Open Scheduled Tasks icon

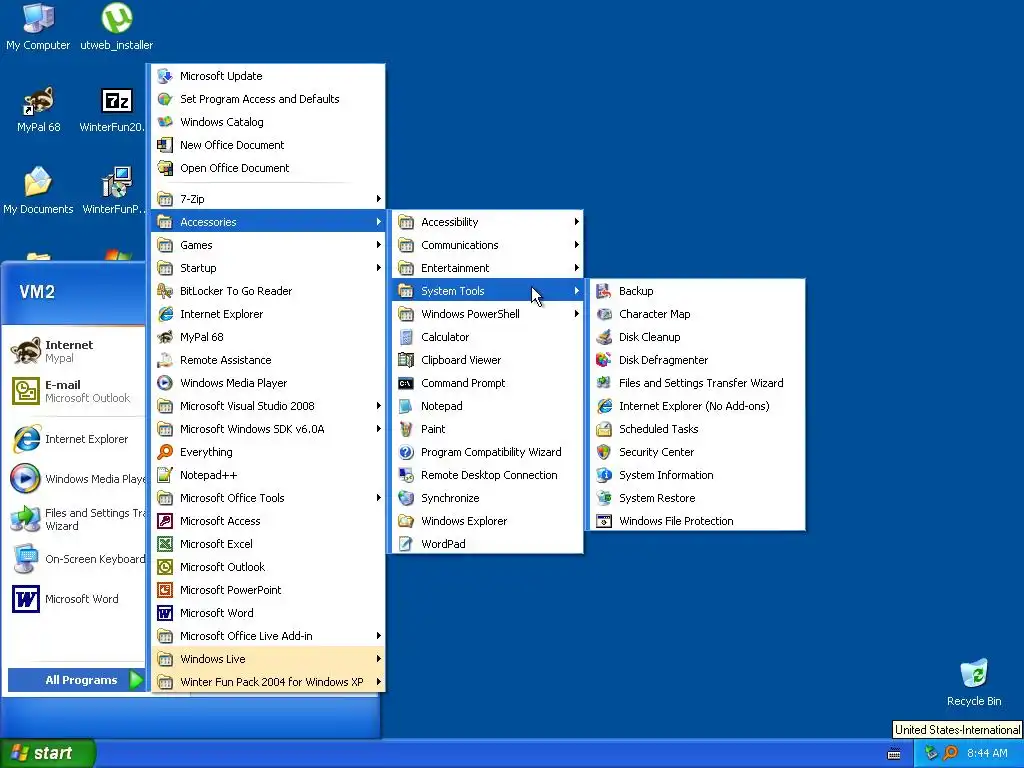pos(604,429)
